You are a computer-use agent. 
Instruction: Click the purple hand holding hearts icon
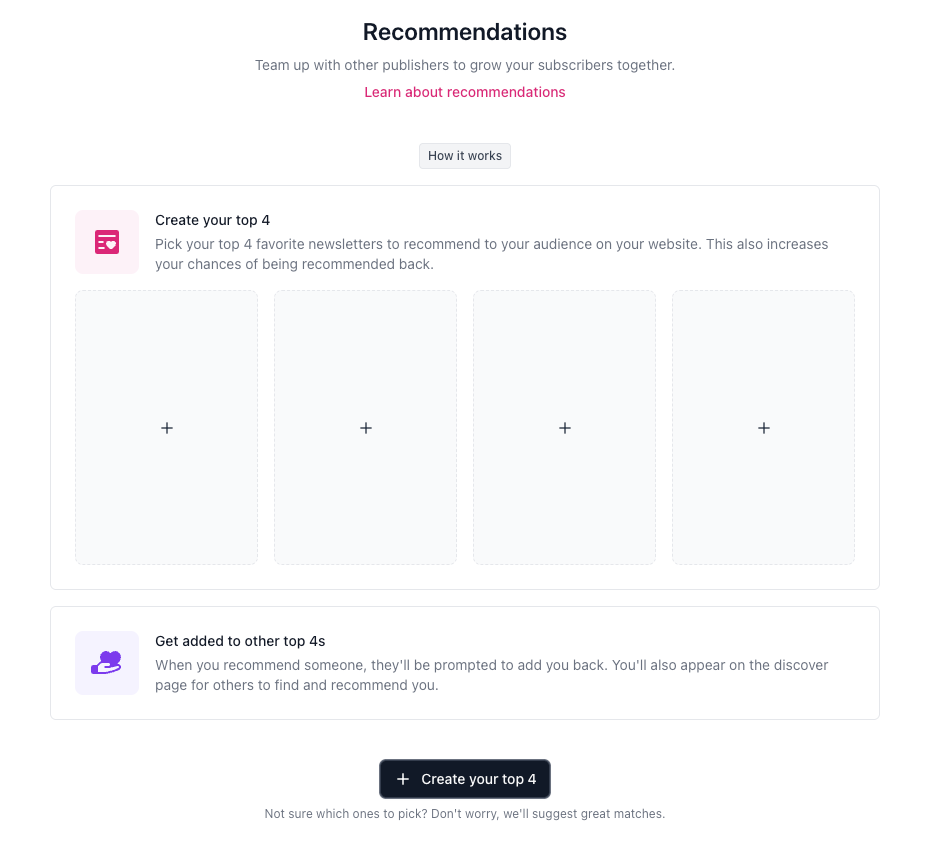107,663
